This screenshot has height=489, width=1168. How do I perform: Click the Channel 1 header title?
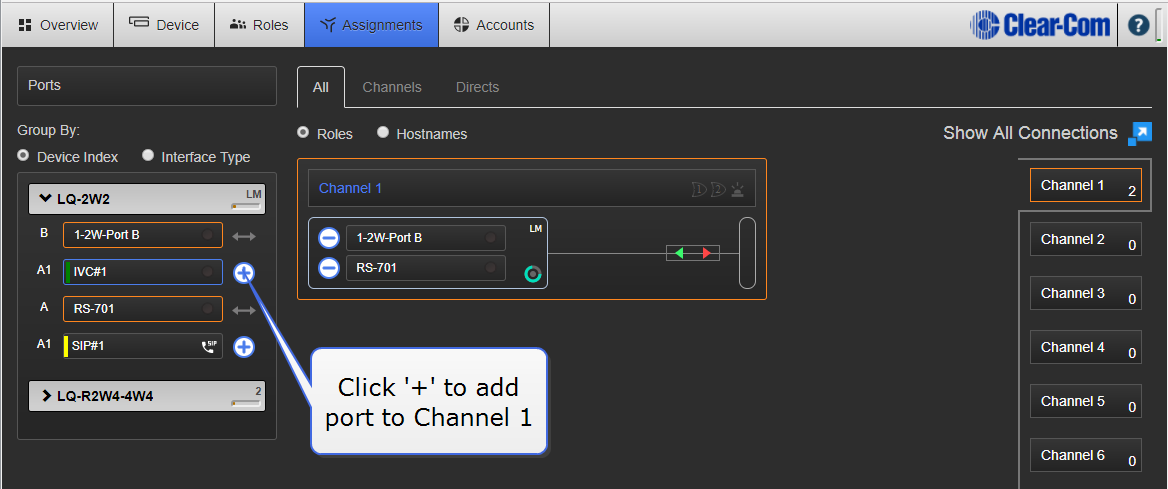tap(350, 188)
